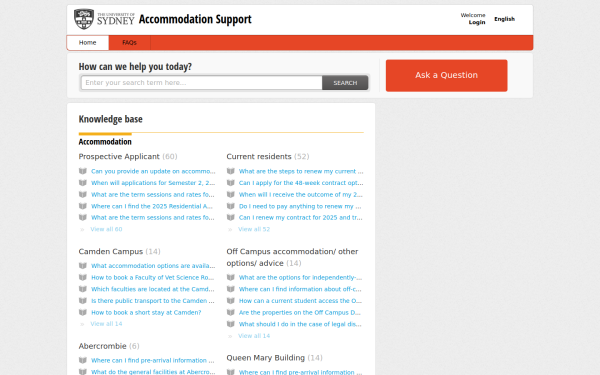
Task: Click book icon beside 'How can a current student access'
Action: coord(231,301)
